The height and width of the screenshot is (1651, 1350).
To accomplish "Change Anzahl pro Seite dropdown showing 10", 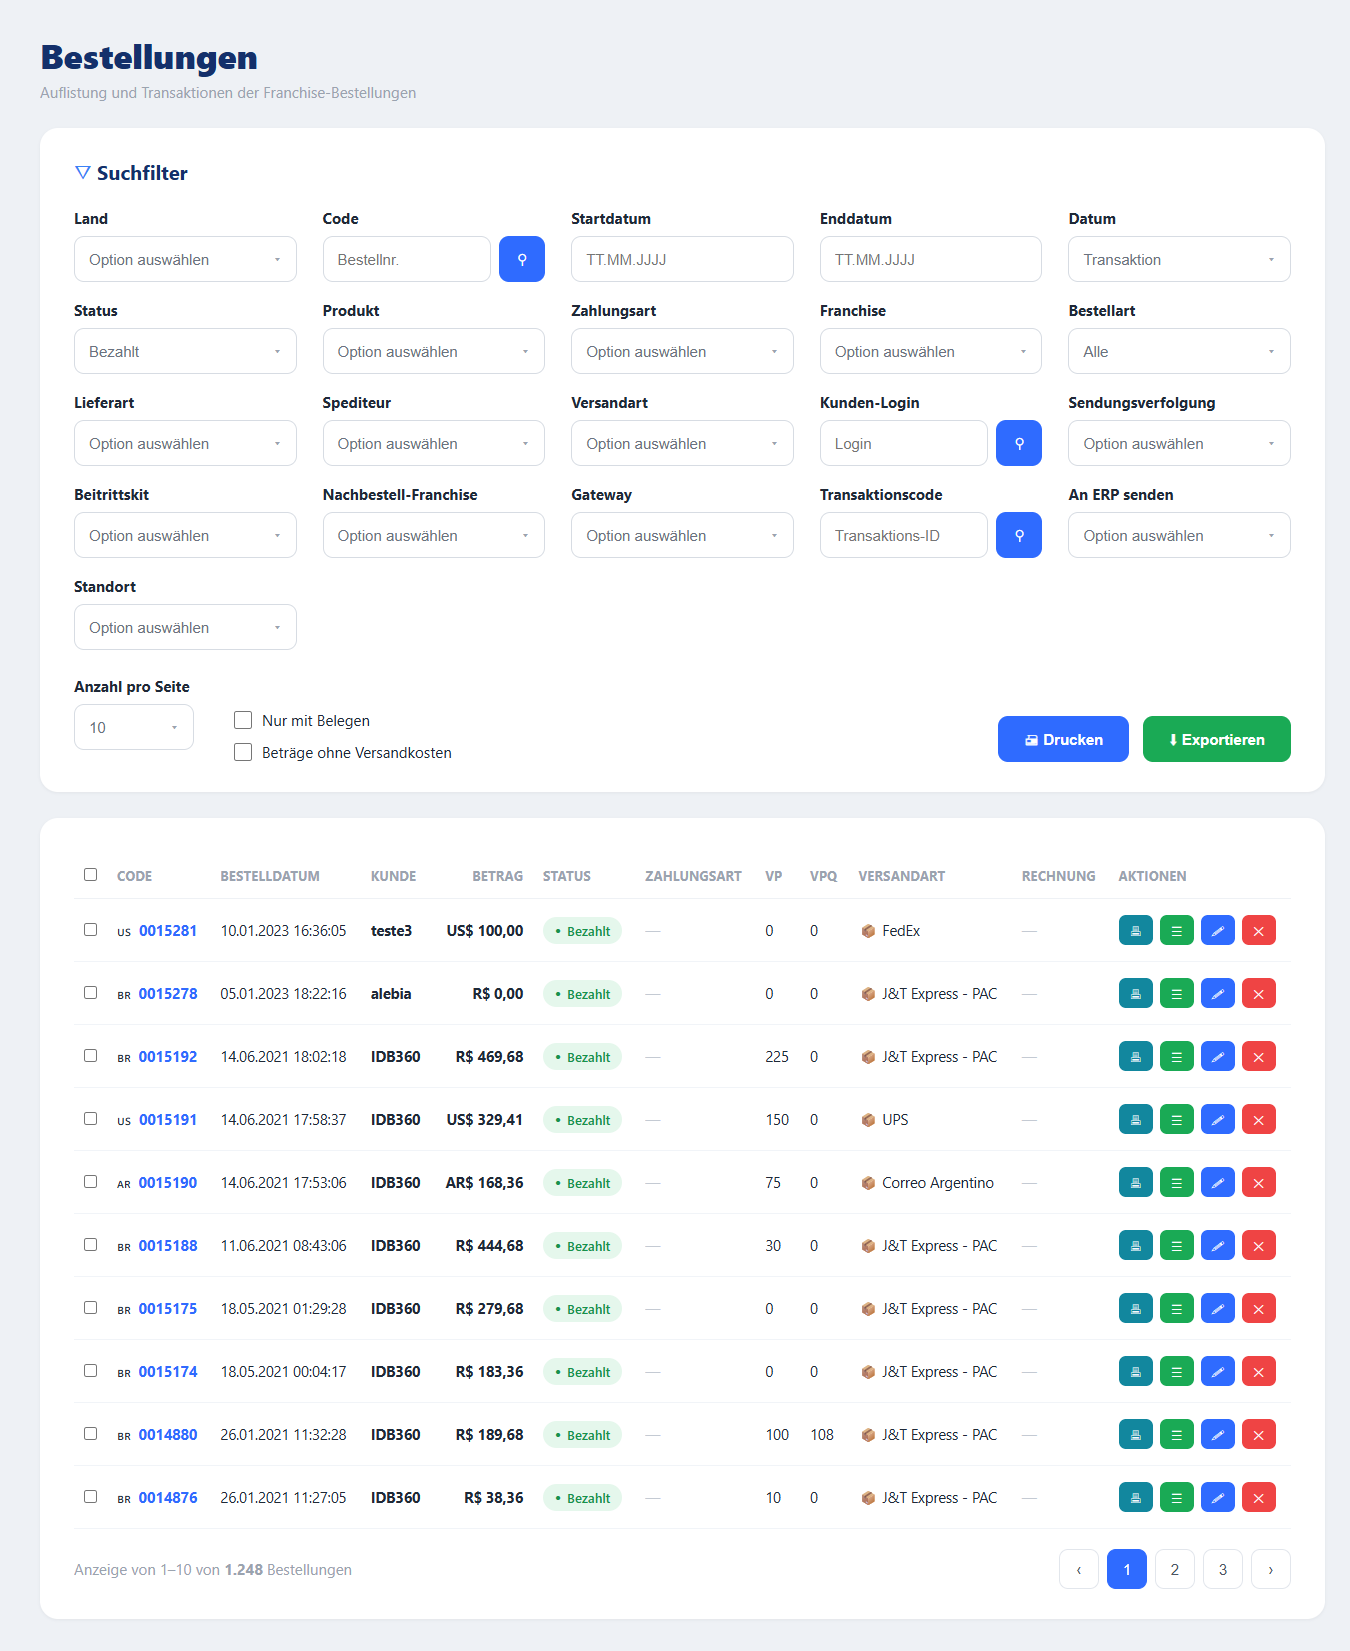I will tap(134, 727).
